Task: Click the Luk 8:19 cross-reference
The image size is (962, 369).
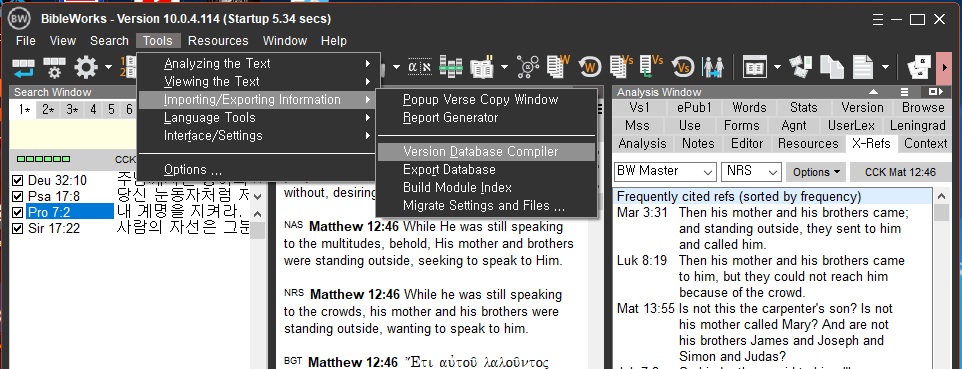Action: click(x=642, y=260)
